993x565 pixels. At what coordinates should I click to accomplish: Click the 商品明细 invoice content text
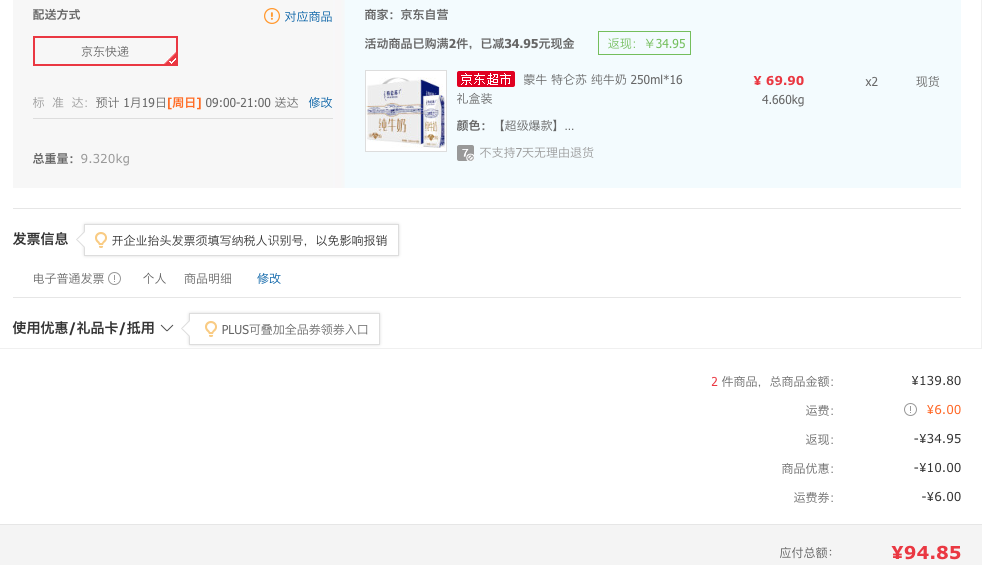[x=208, y=279]
